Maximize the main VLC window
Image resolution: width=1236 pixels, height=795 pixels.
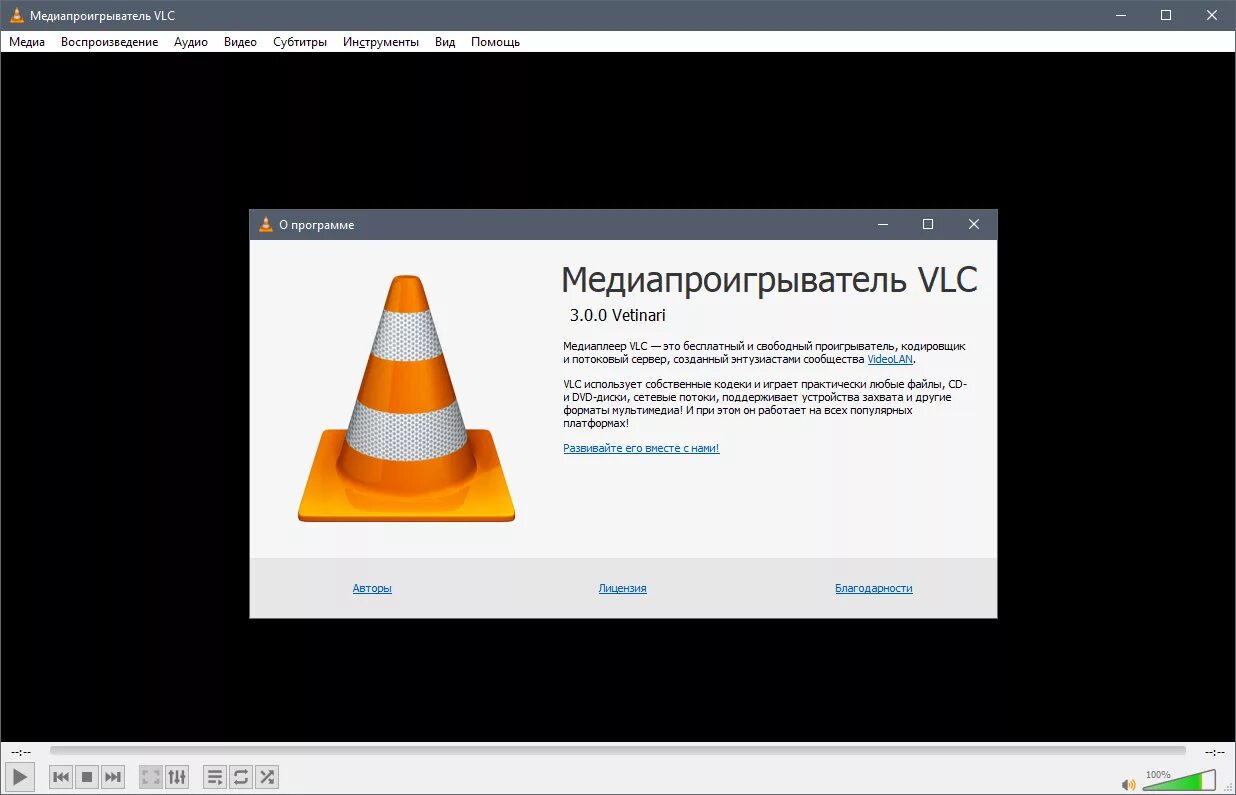[1166, 15]
